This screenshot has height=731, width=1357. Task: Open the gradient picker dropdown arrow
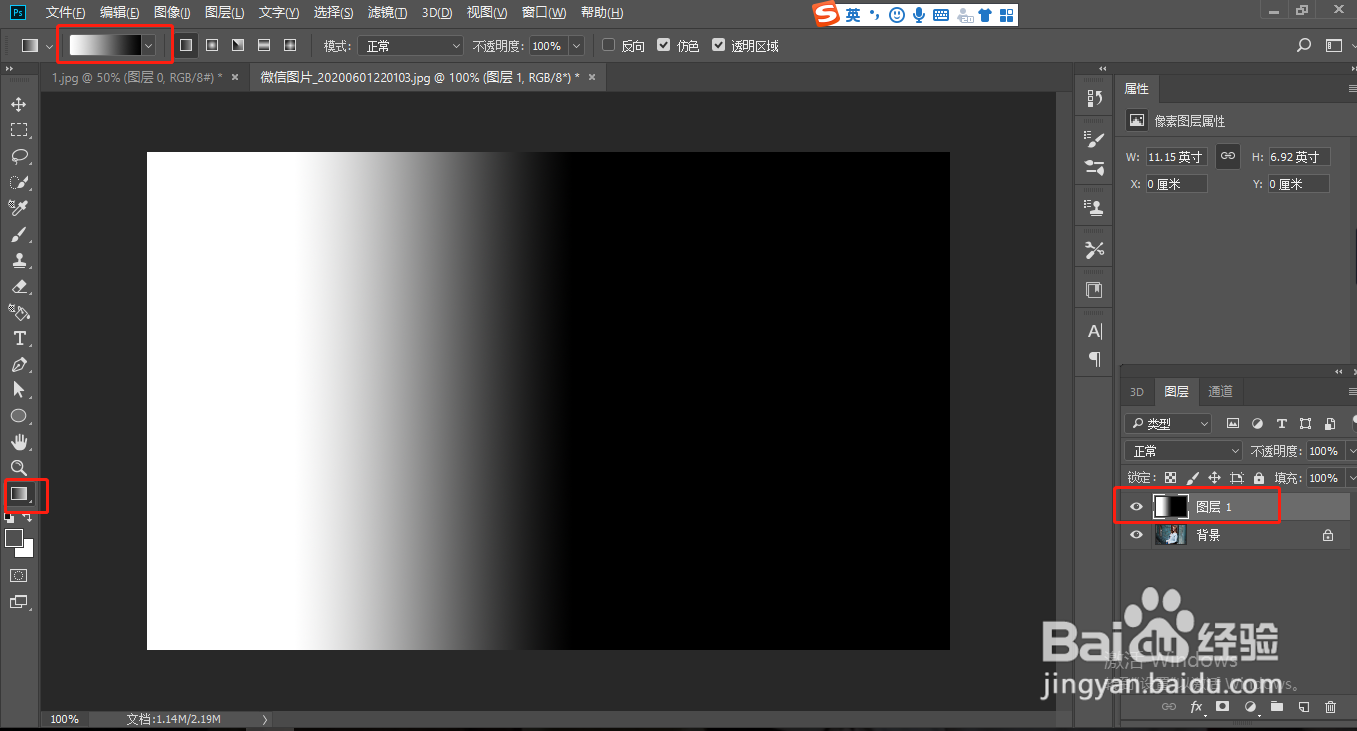149,45
